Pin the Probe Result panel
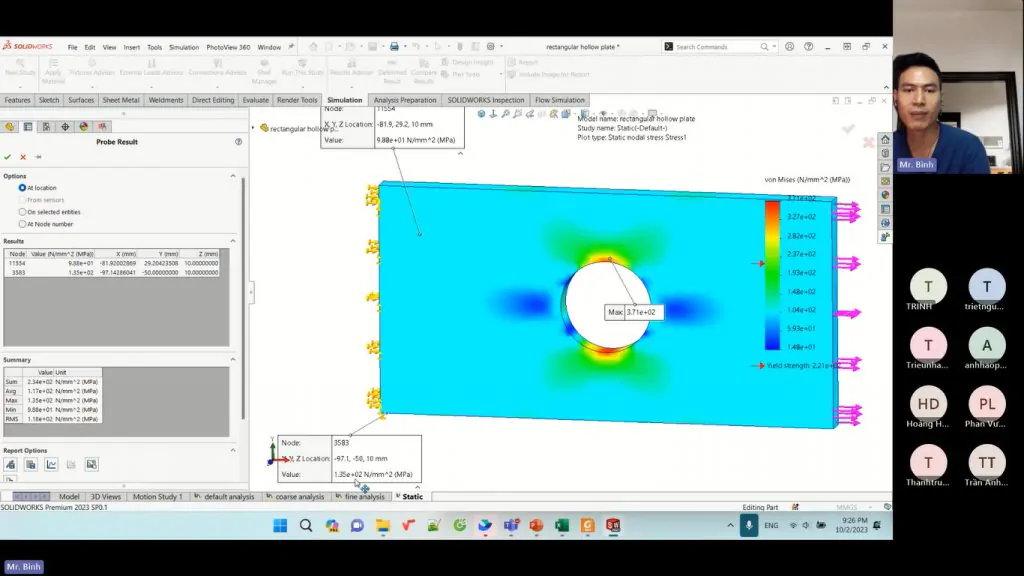Viewport: 1024px width, 576px height. (39, 157)
